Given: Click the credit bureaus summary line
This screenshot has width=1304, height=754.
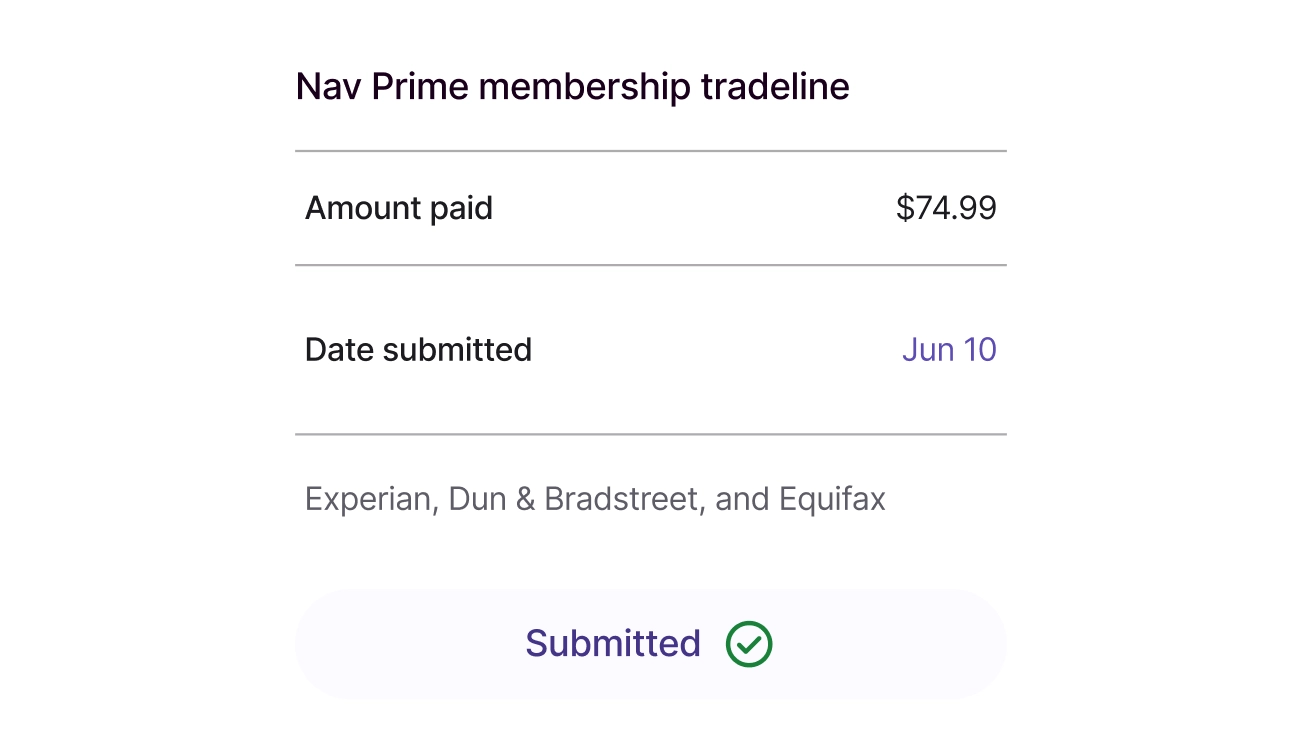Looking at the screenshot, I should pyautogui.click(x=595, y=498).
